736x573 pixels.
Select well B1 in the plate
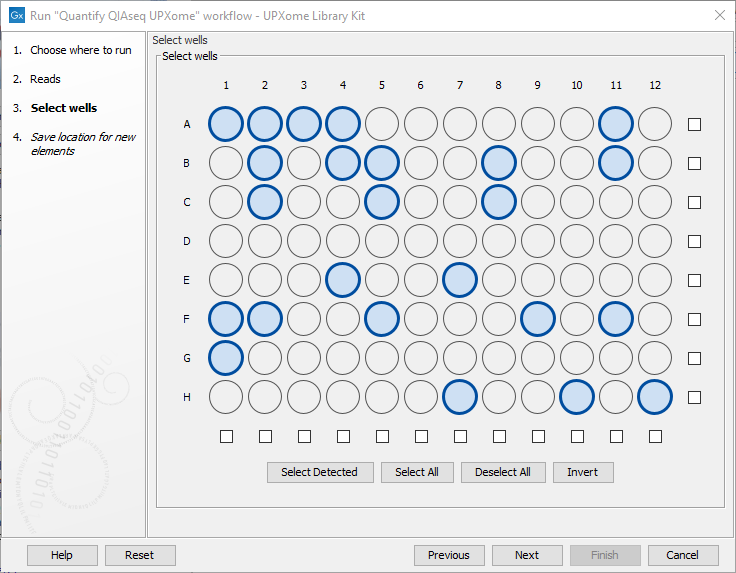[226, 163]
